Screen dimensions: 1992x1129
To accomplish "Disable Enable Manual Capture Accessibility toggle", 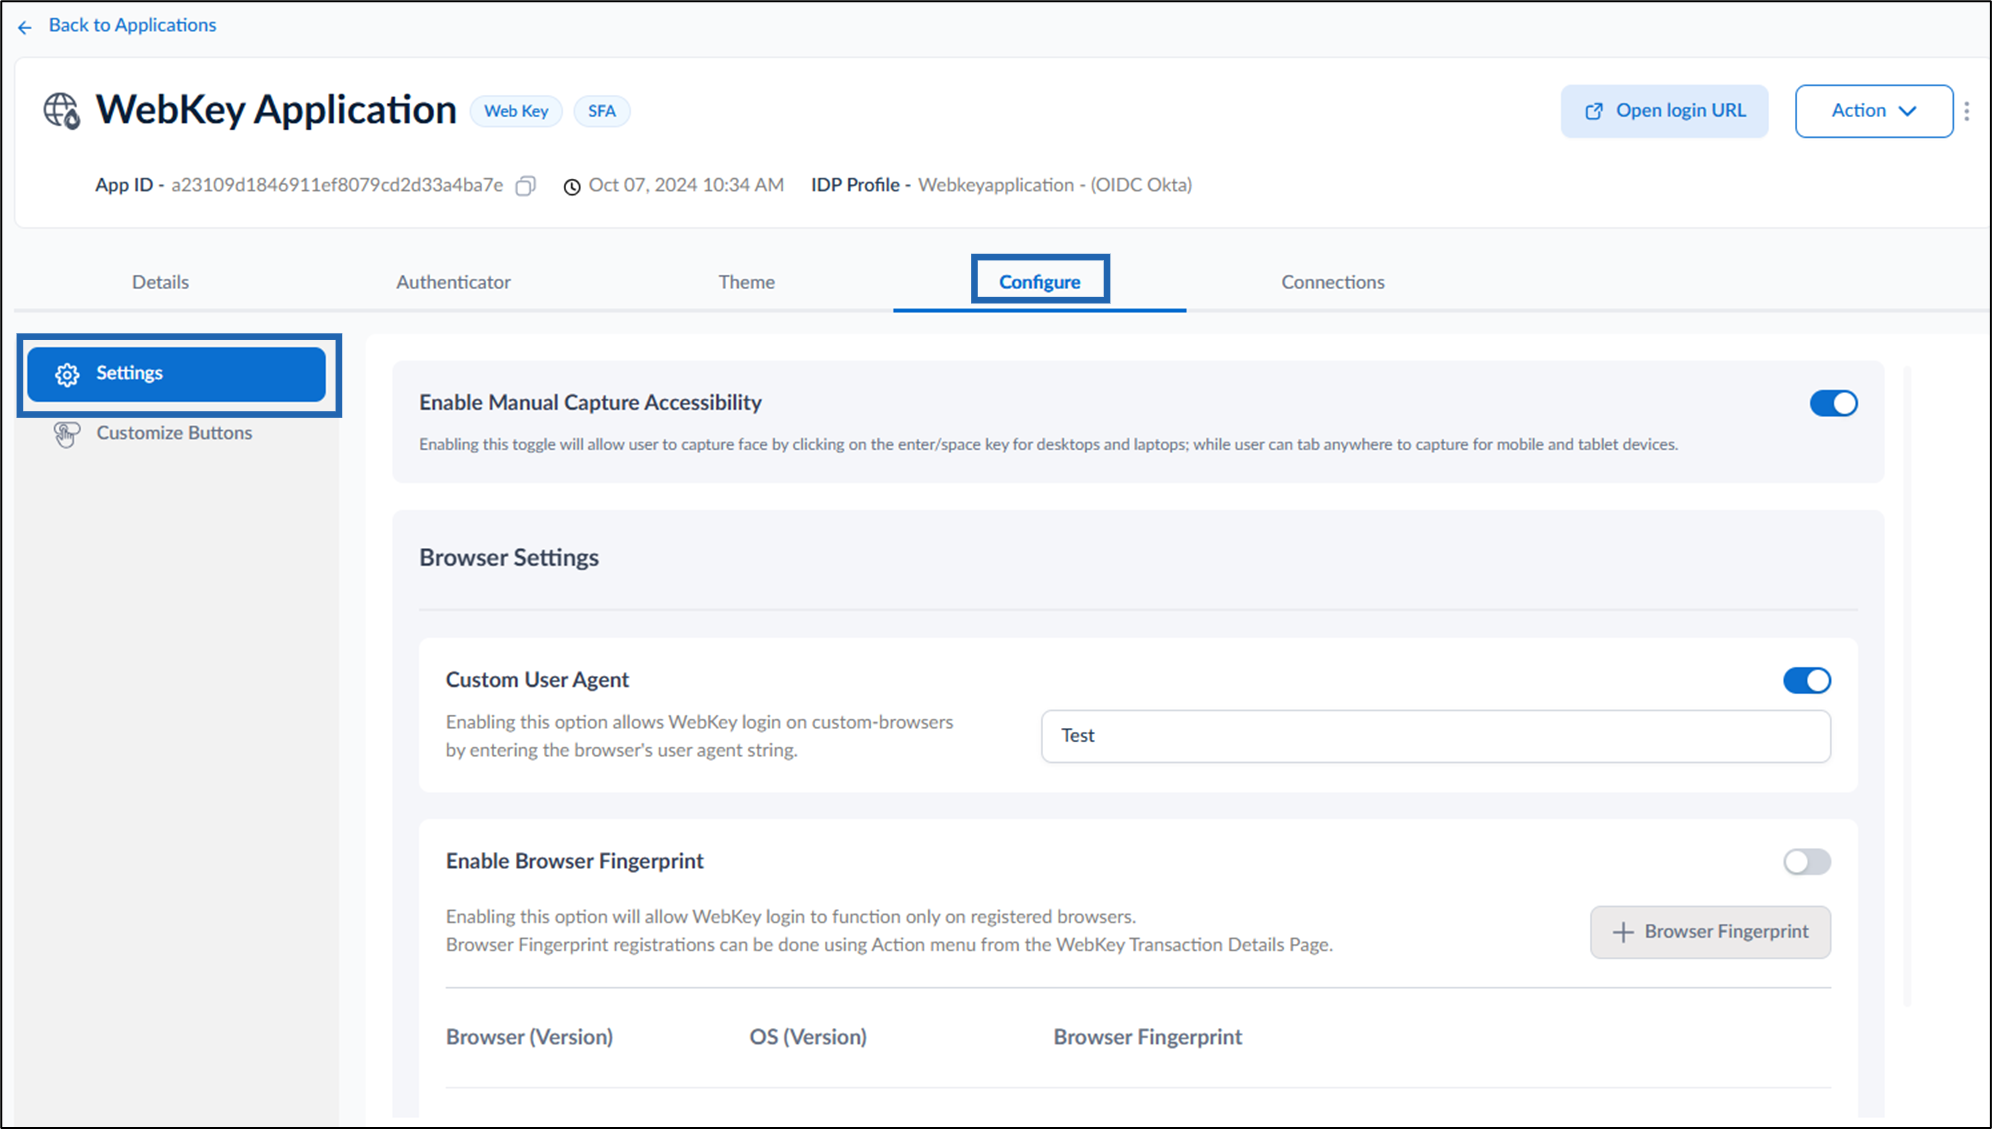I will [1833, 403].
